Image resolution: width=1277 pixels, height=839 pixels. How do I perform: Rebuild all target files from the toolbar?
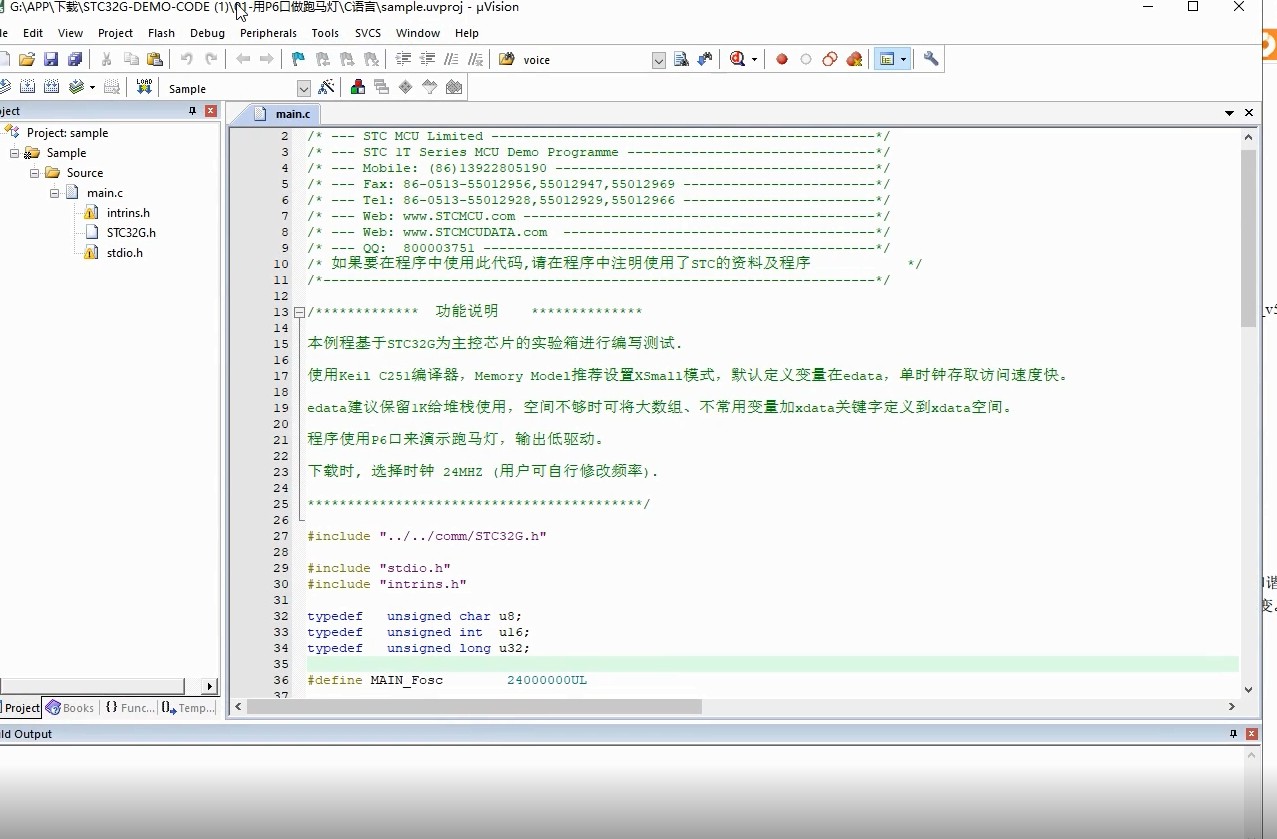pos(51,88)
